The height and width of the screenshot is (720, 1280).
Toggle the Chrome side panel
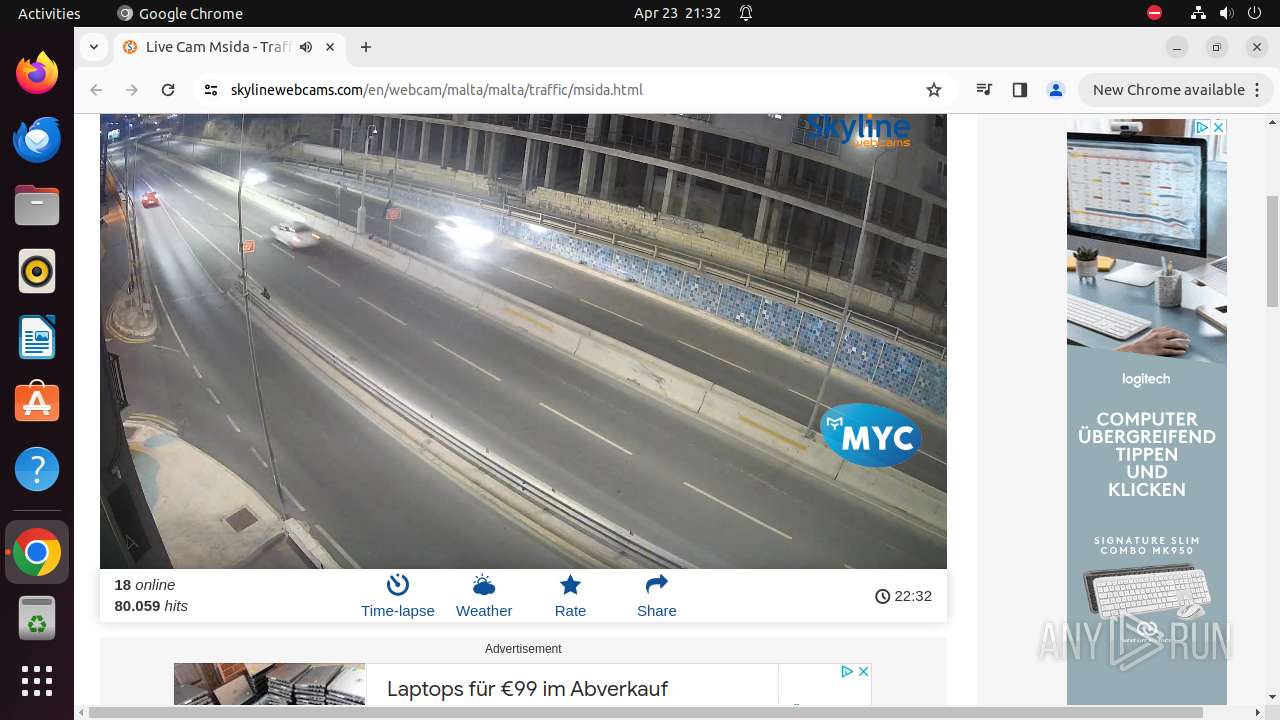tap(1020, 90)
